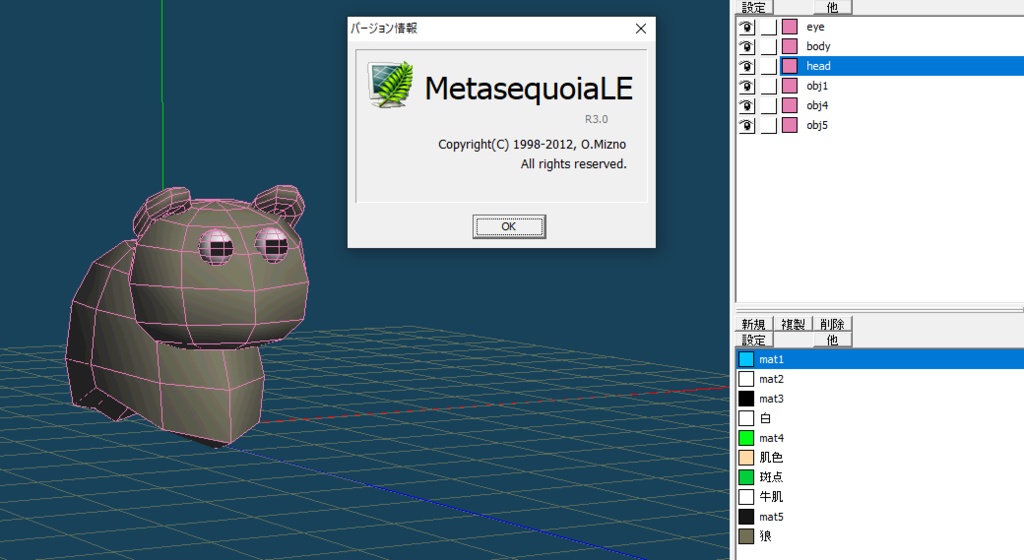This screenshot has height=560, width=1024.
Task: Open material panel 他 button
Action: pyautogui.click(x=832, y=339)
